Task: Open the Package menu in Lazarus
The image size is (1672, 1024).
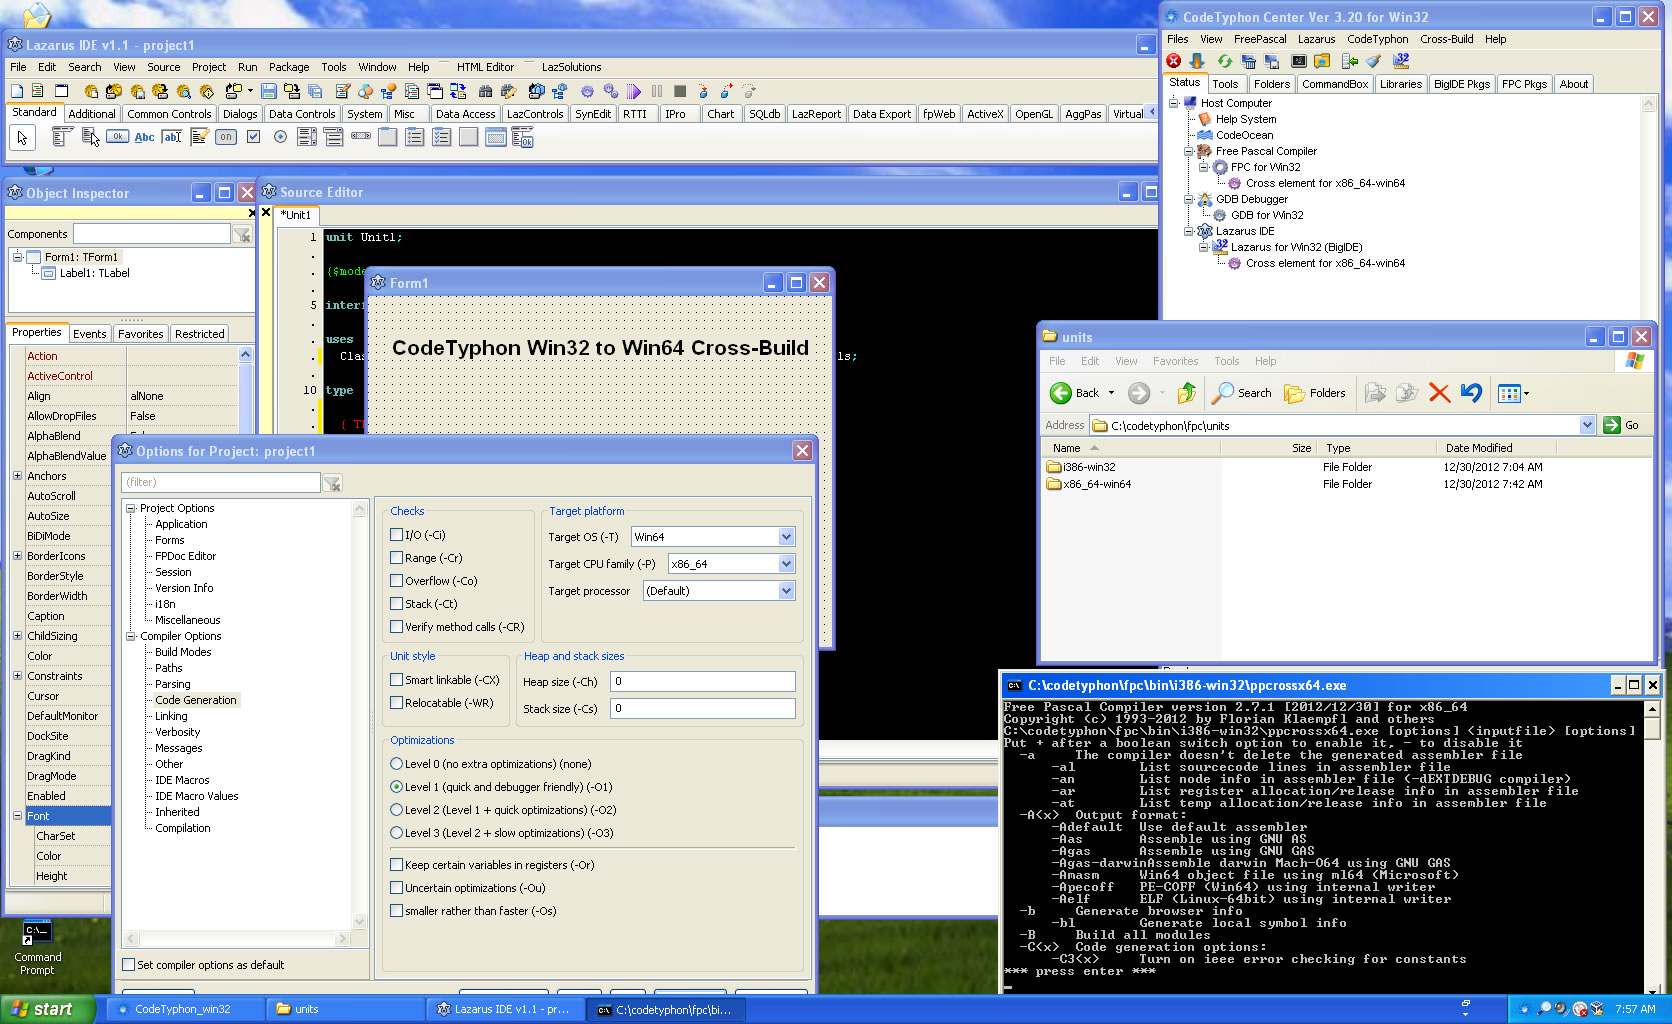Action: [289, 67]
